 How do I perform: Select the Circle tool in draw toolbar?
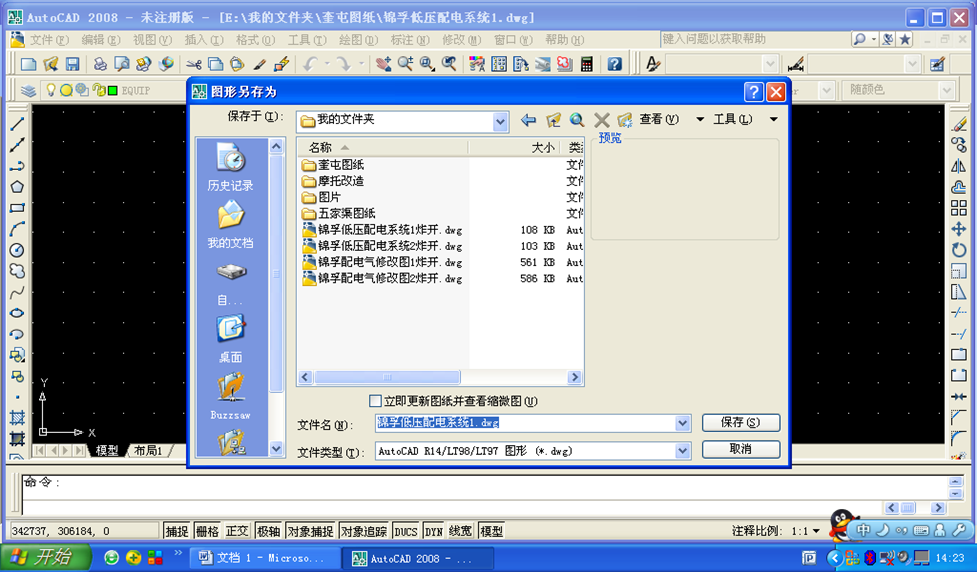pyautogui.click(x=17, y=250)
